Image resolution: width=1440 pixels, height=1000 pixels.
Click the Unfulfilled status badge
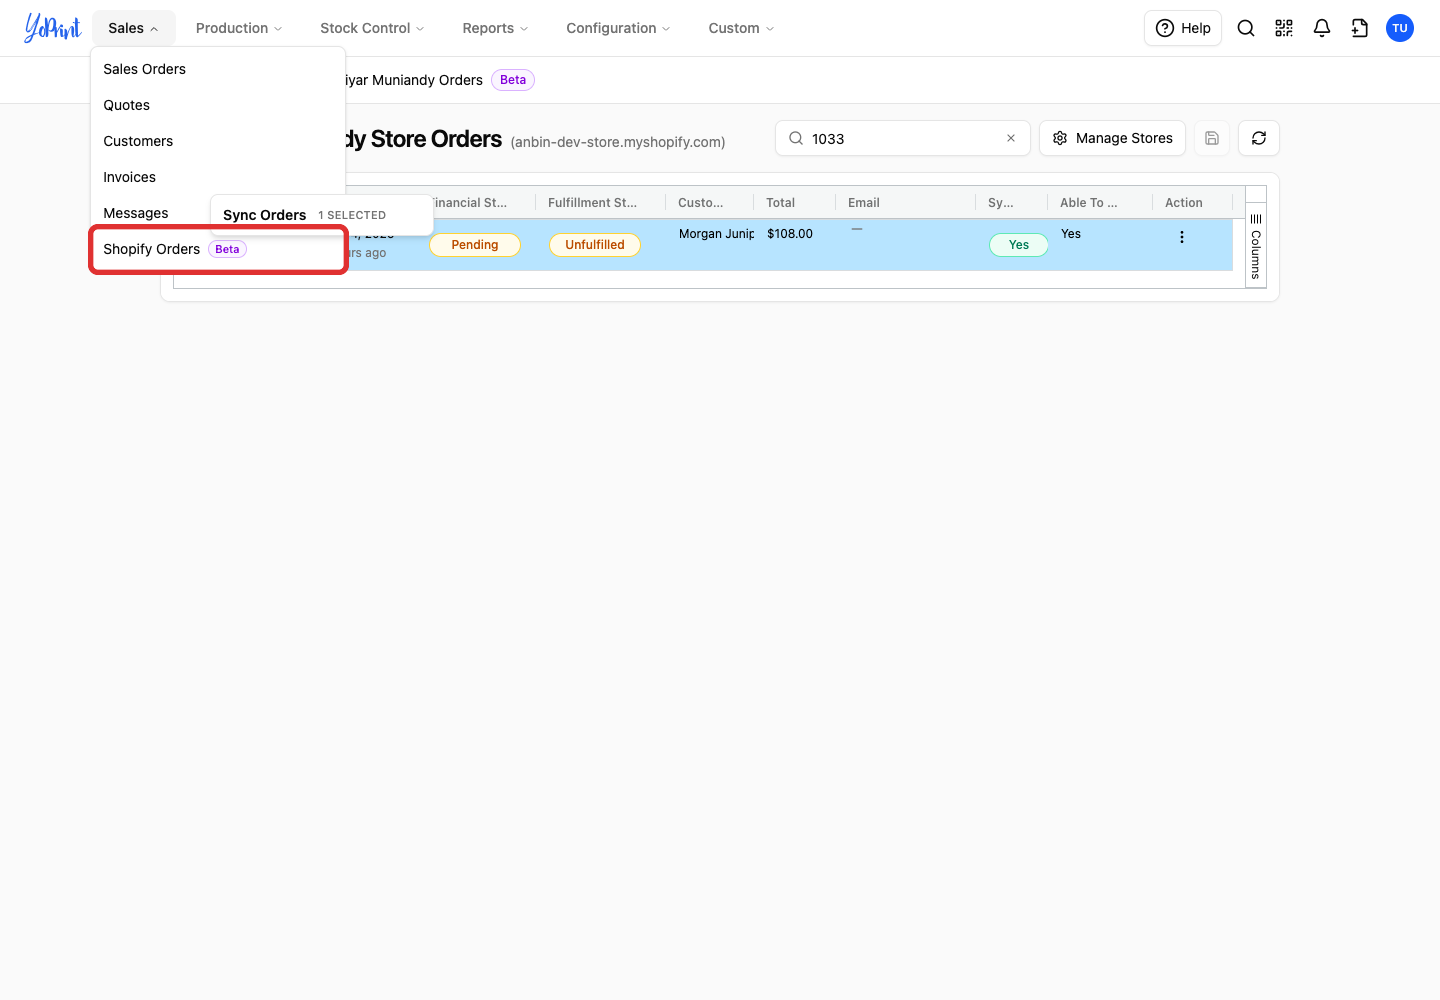595,245
